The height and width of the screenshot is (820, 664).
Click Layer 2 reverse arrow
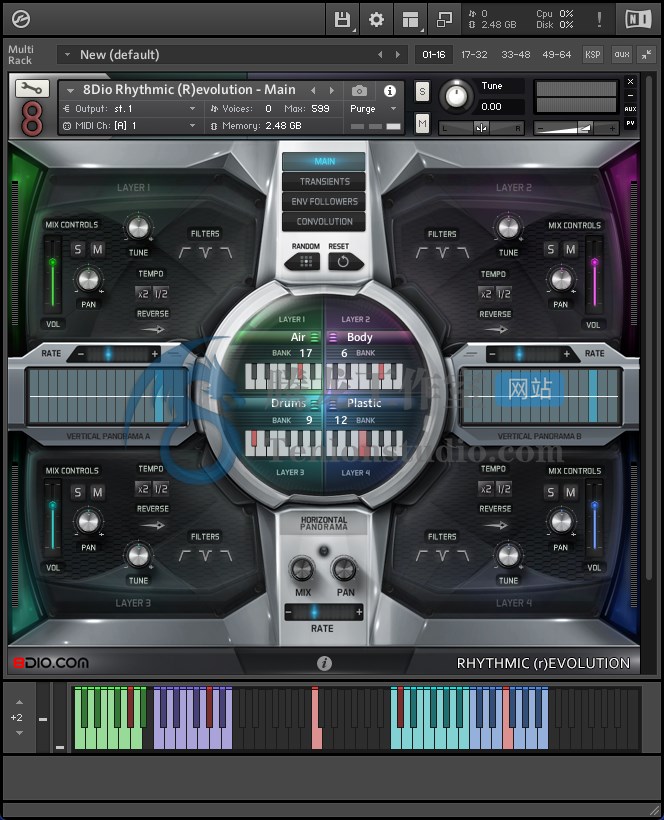point(496,329)
